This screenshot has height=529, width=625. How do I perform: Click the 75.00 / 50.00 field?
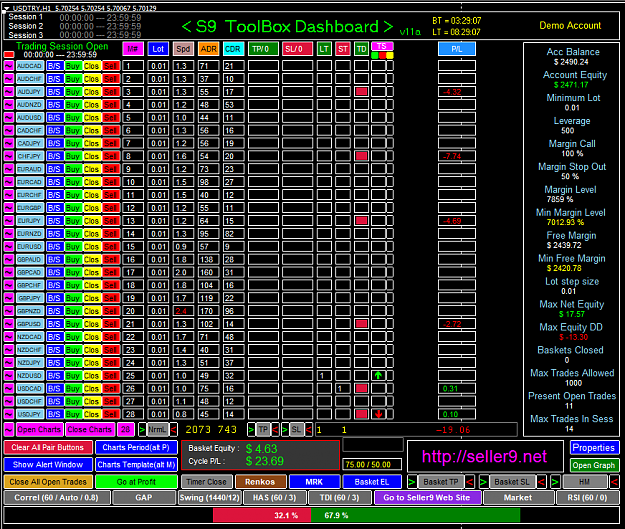point(372,464)
